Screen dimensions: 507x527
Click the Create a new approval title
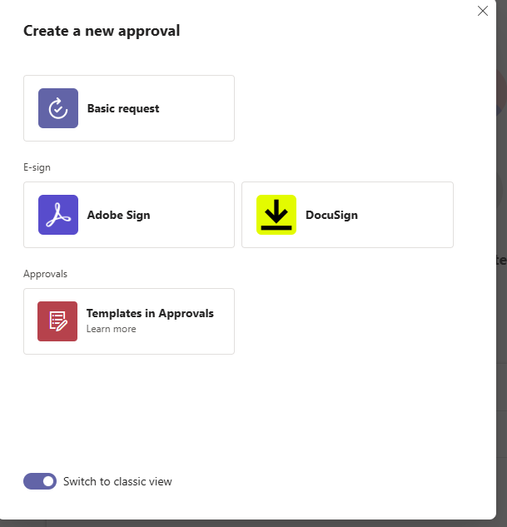click(x=102, y=31)
